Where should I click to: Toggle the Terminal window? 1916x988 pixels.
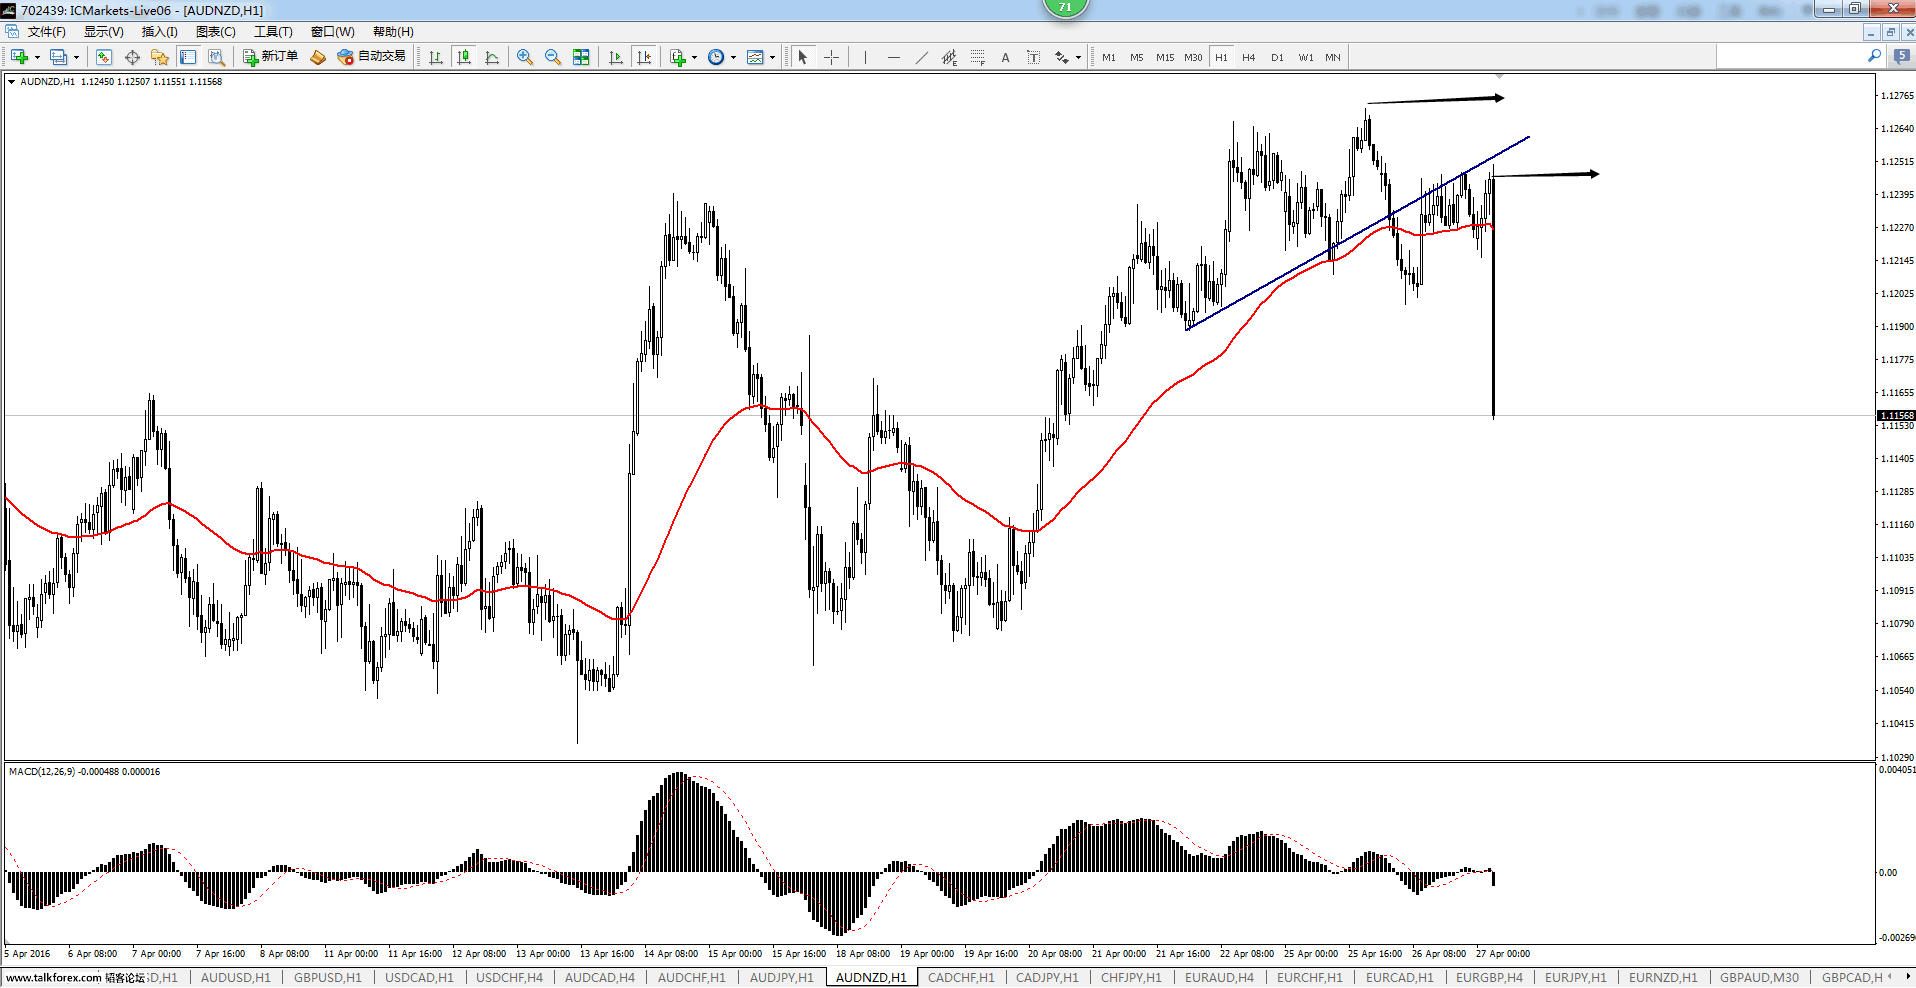tap(188, 57)
